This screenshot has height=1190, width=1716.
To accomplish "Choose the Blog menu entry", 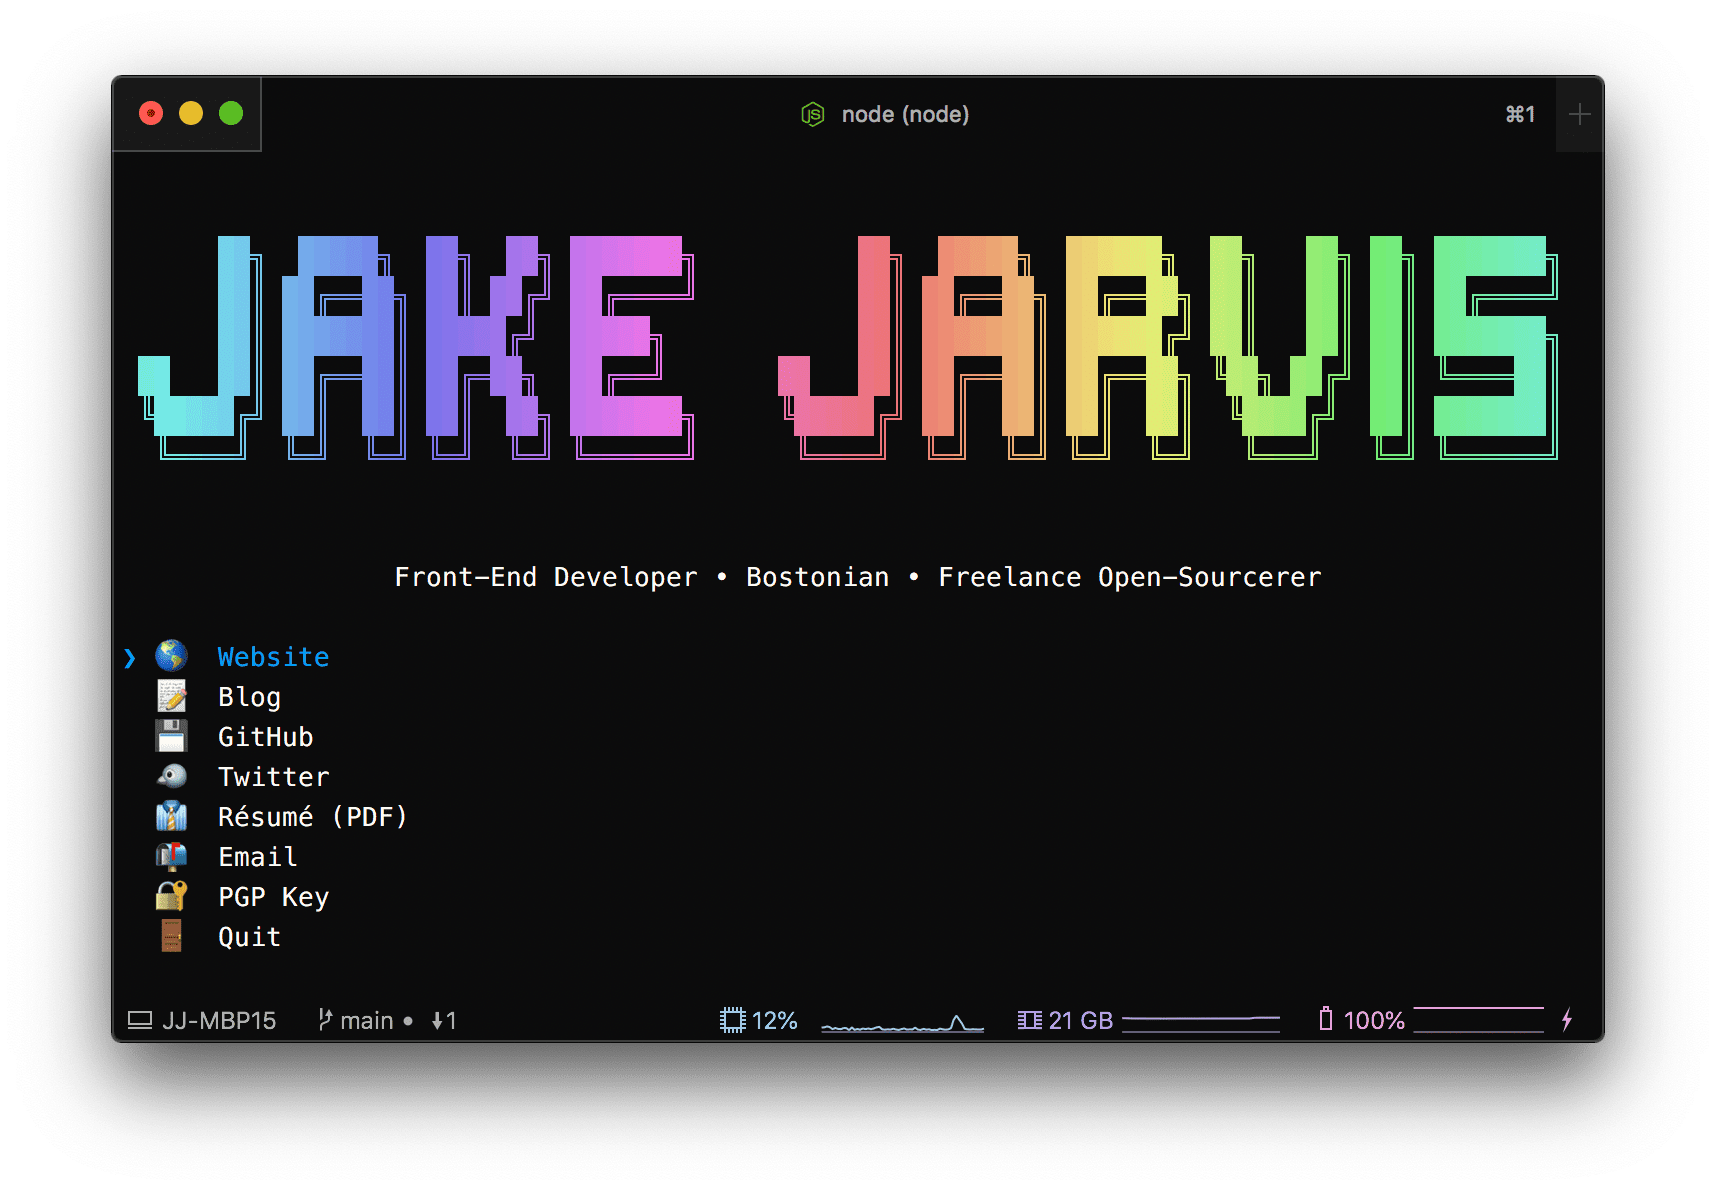I will (x=249, y=697).
